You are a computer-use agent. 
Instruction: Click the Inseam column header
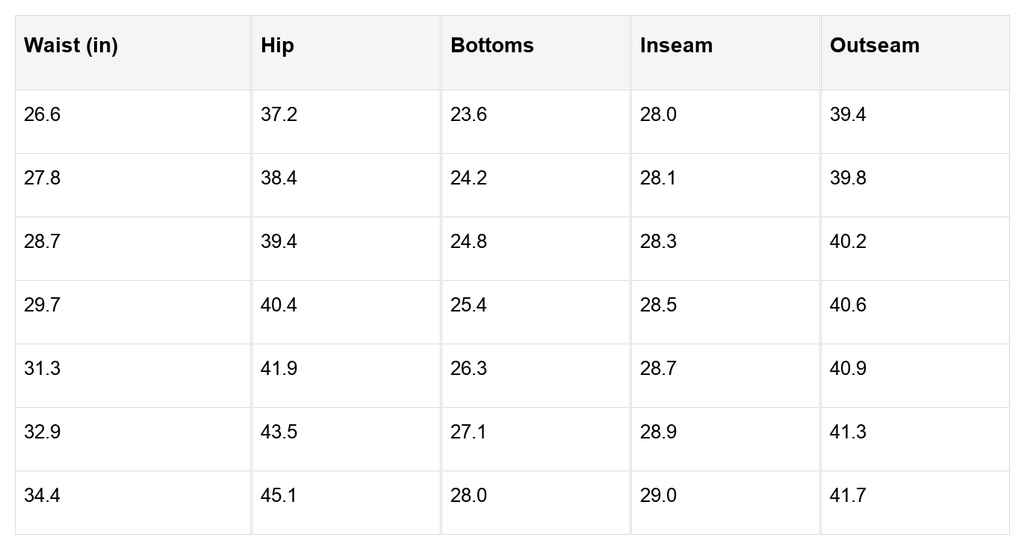tap(676, 46)
